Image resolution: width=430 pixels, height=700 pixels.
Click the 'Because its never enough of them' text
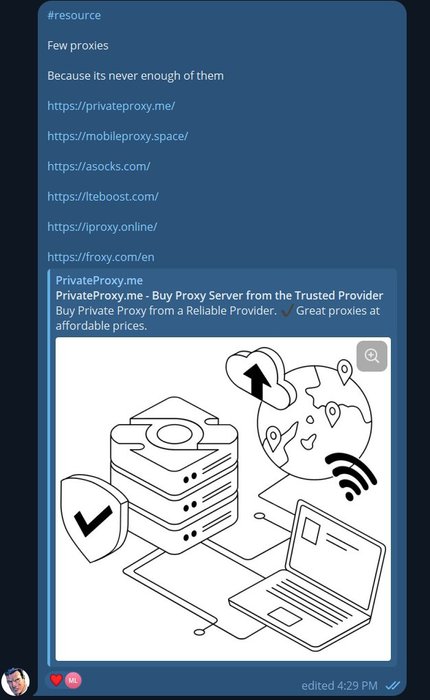136,76
